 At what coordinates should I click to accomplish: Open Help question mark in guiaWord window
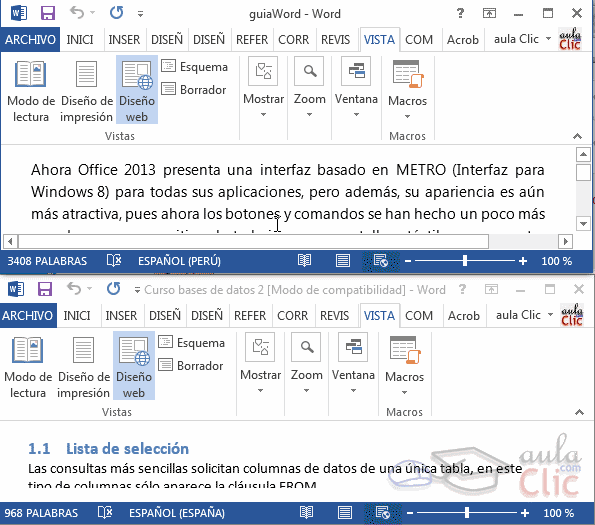coord(460,14)
